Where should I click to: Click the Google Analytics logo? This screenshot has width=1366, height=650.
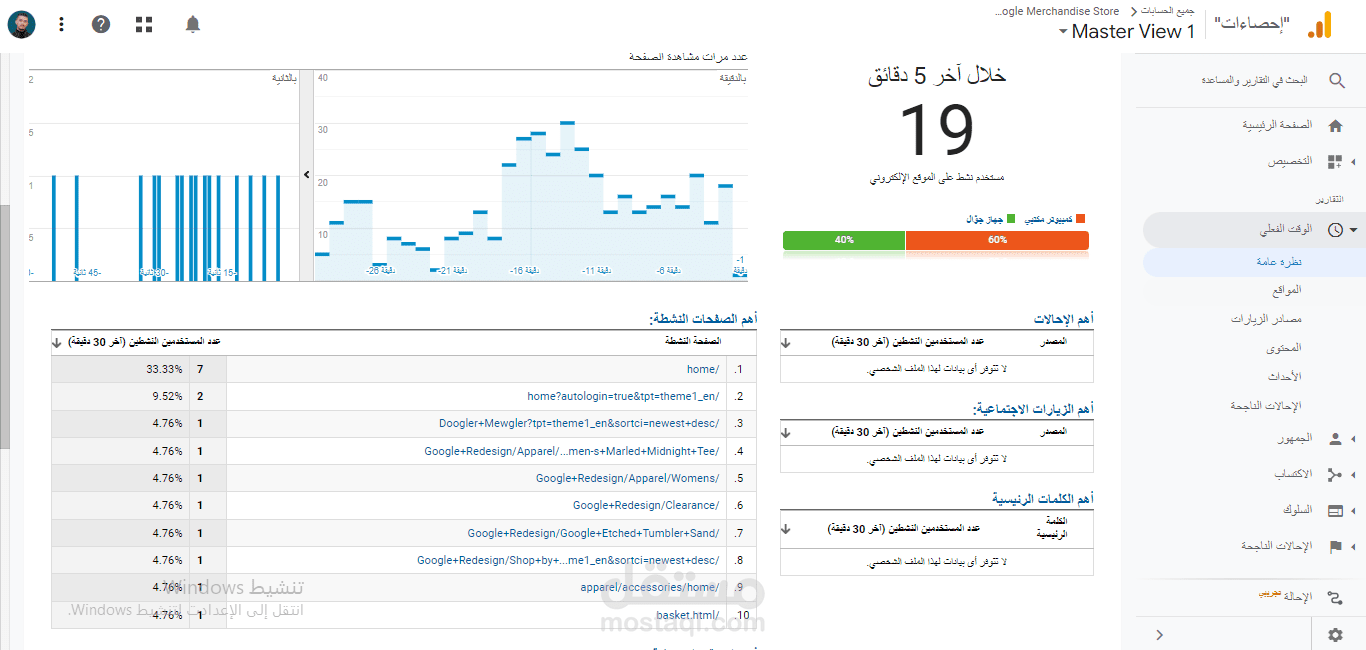pyautogui.click(x=1320, y=25)
